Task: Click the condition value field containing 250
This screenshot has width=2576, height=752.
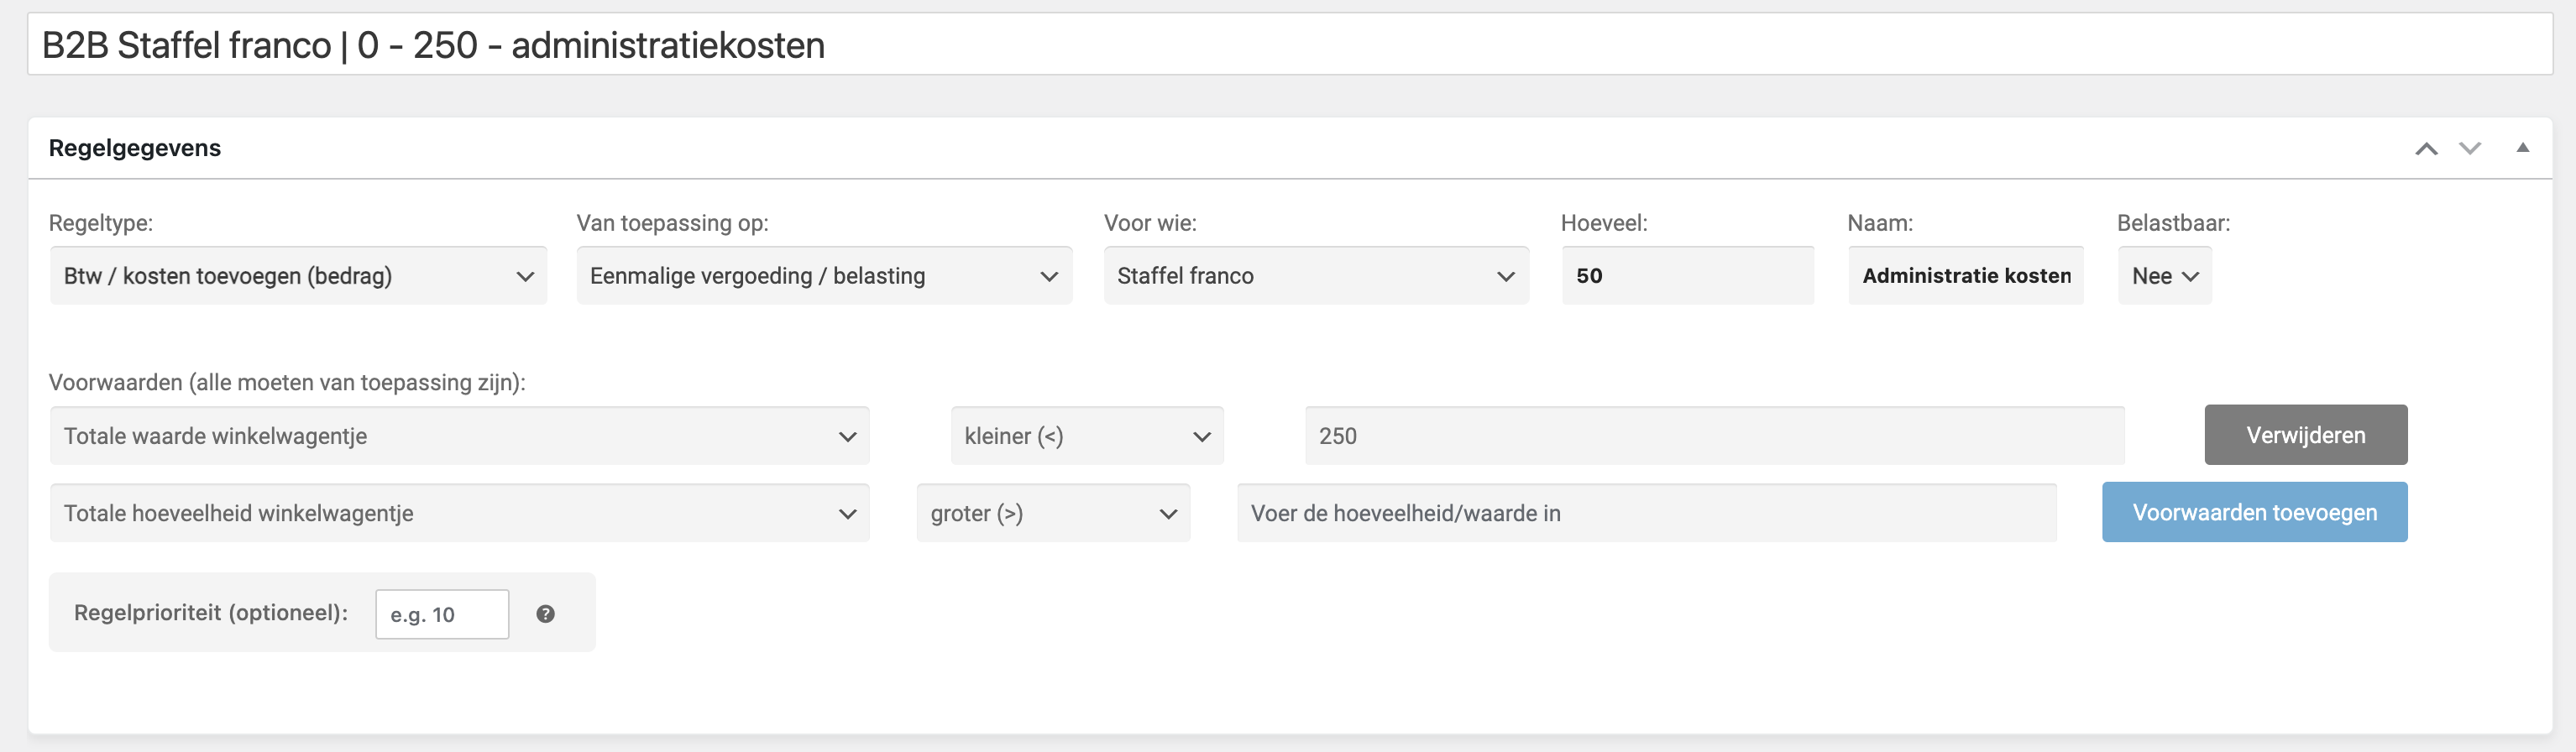Action: click(x=1715, y=436)
